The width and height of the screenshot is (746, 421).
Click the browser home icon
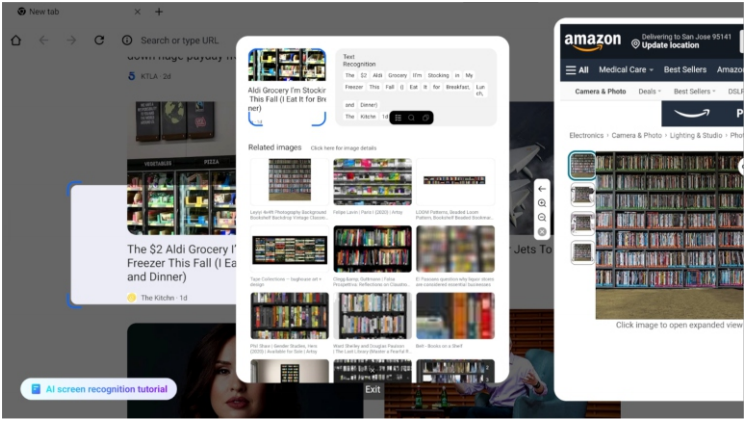coord(15,40)
